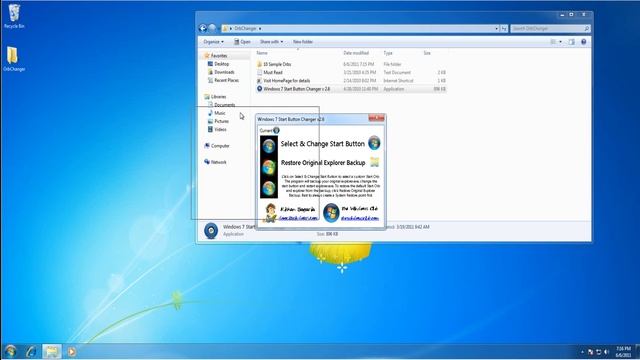Screen dimensions: 640x360
Task: Open Downloads under Favorites
Action: (x=224, y=72)
